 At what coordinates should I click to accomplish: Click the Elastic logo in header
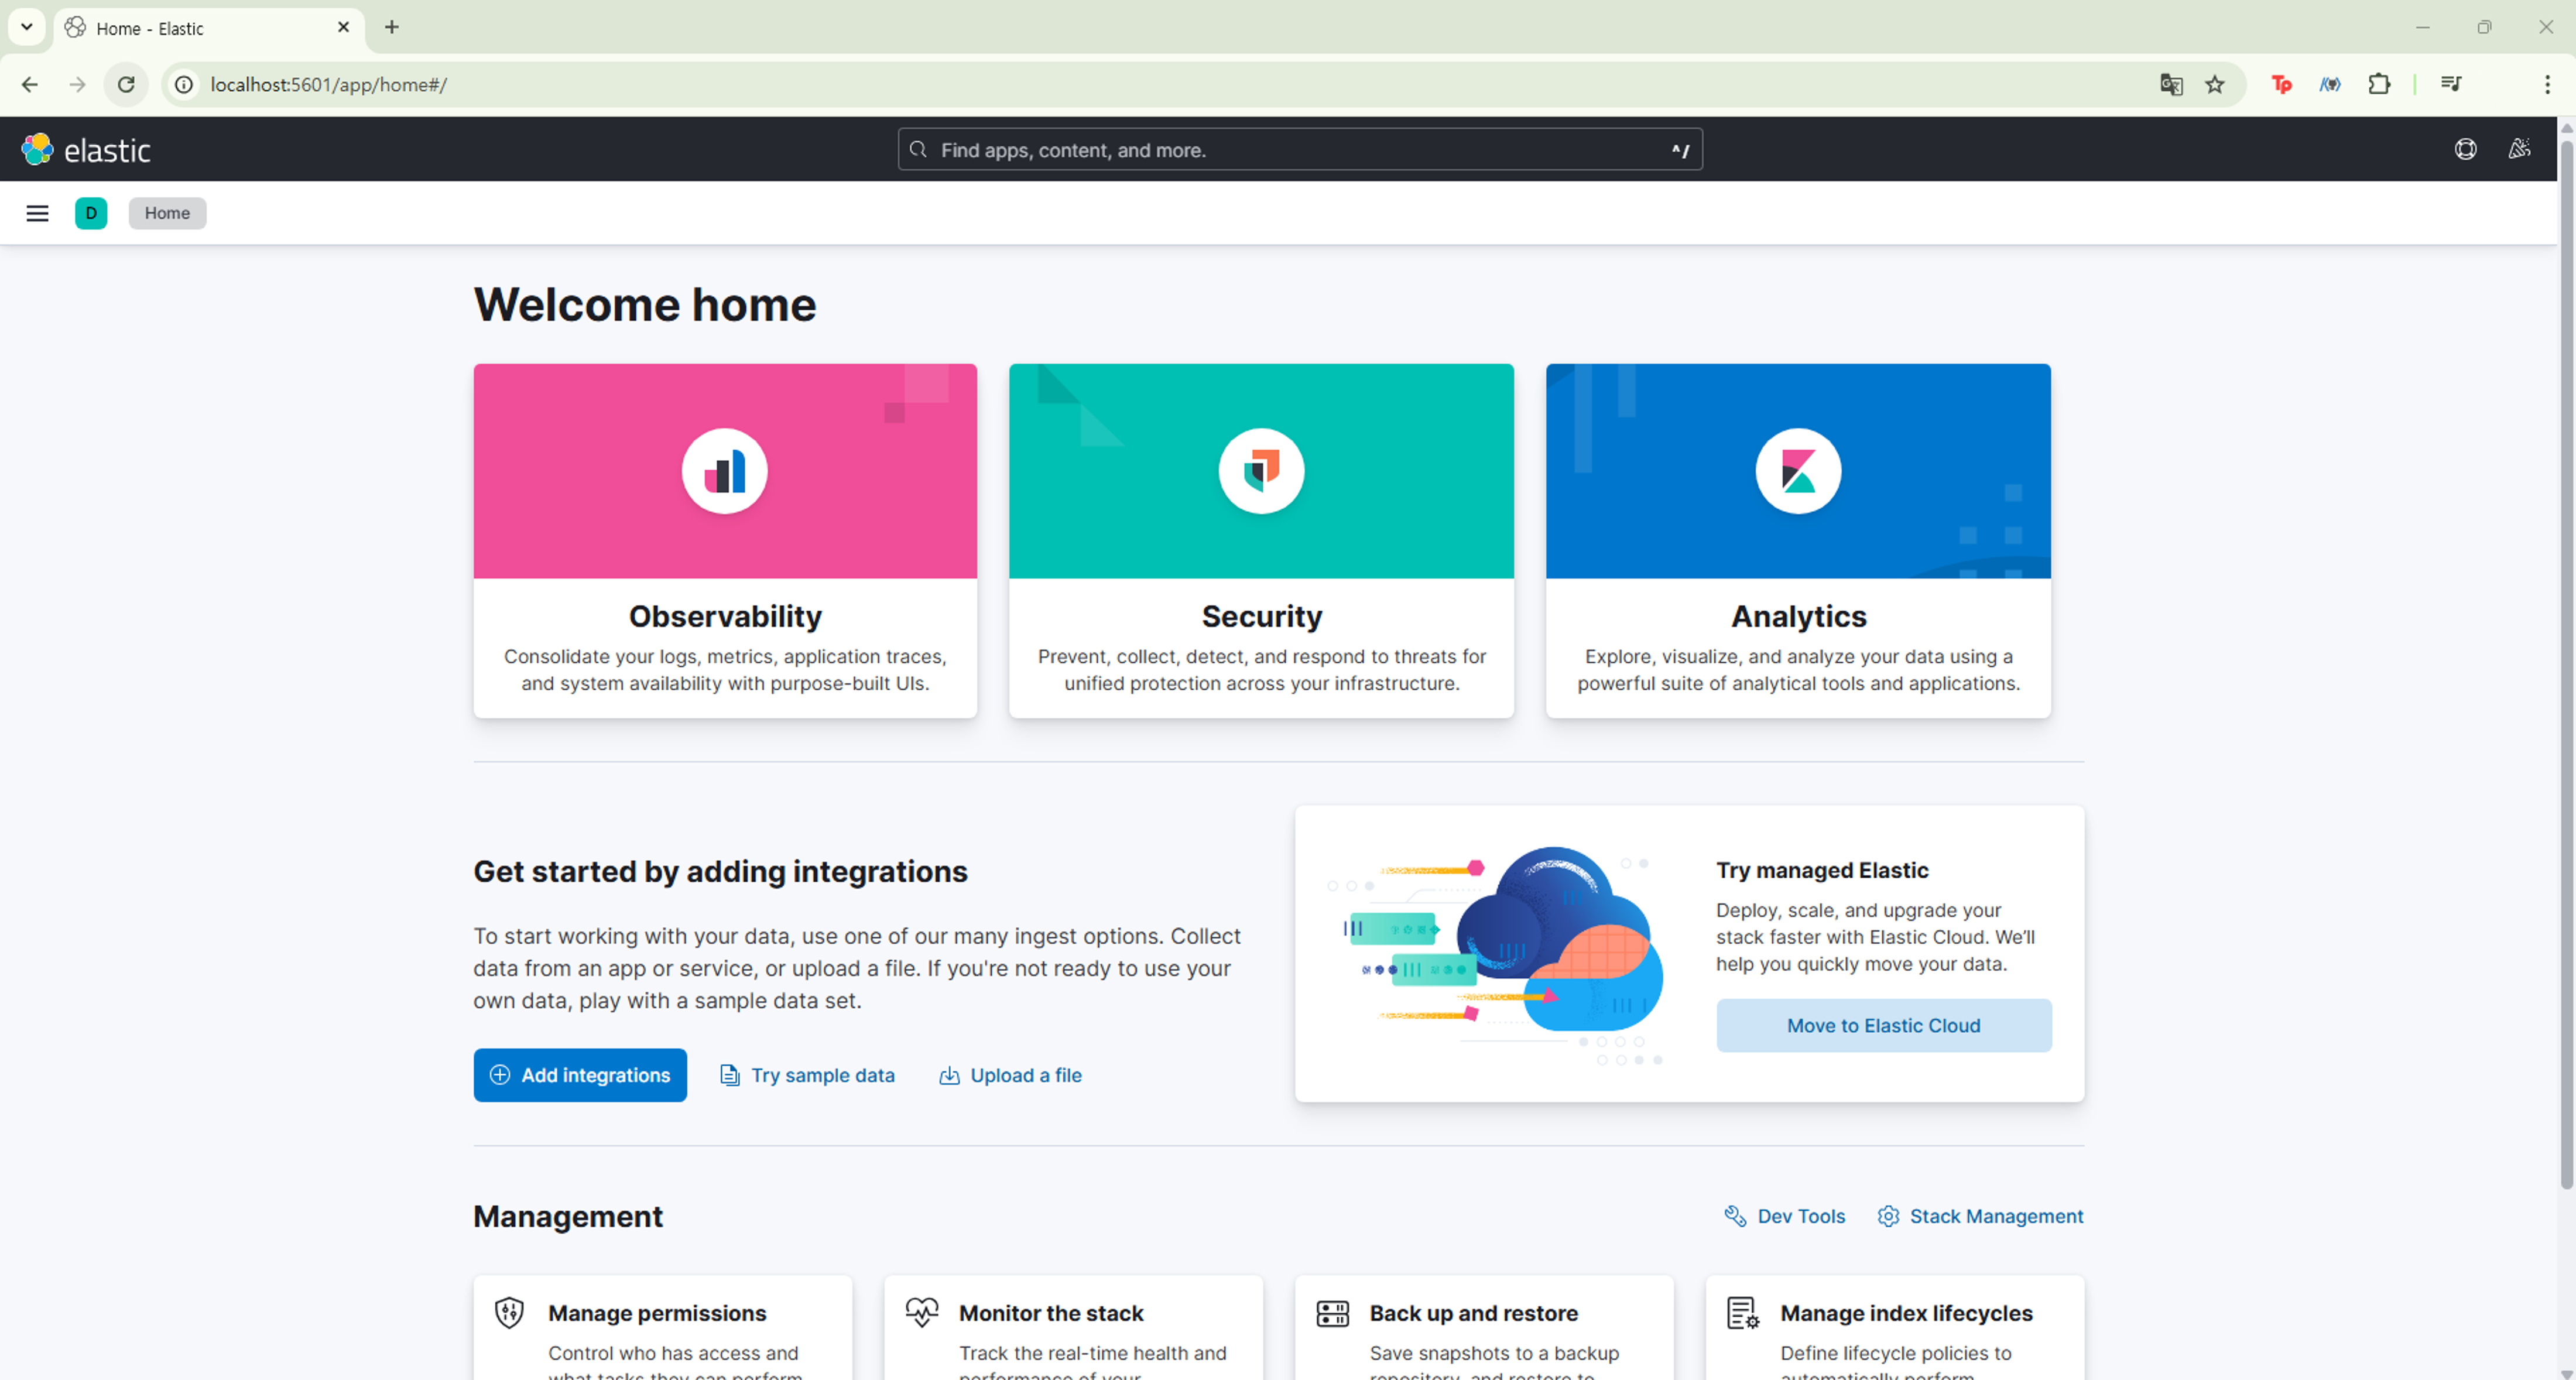tap(86, 150)
